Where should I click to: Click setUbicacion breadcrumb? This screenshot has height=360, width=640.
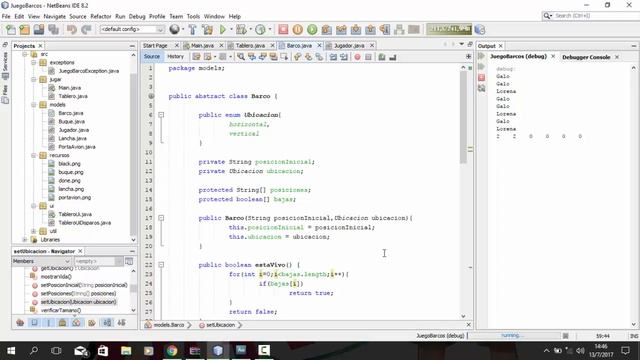click(220, 325)
